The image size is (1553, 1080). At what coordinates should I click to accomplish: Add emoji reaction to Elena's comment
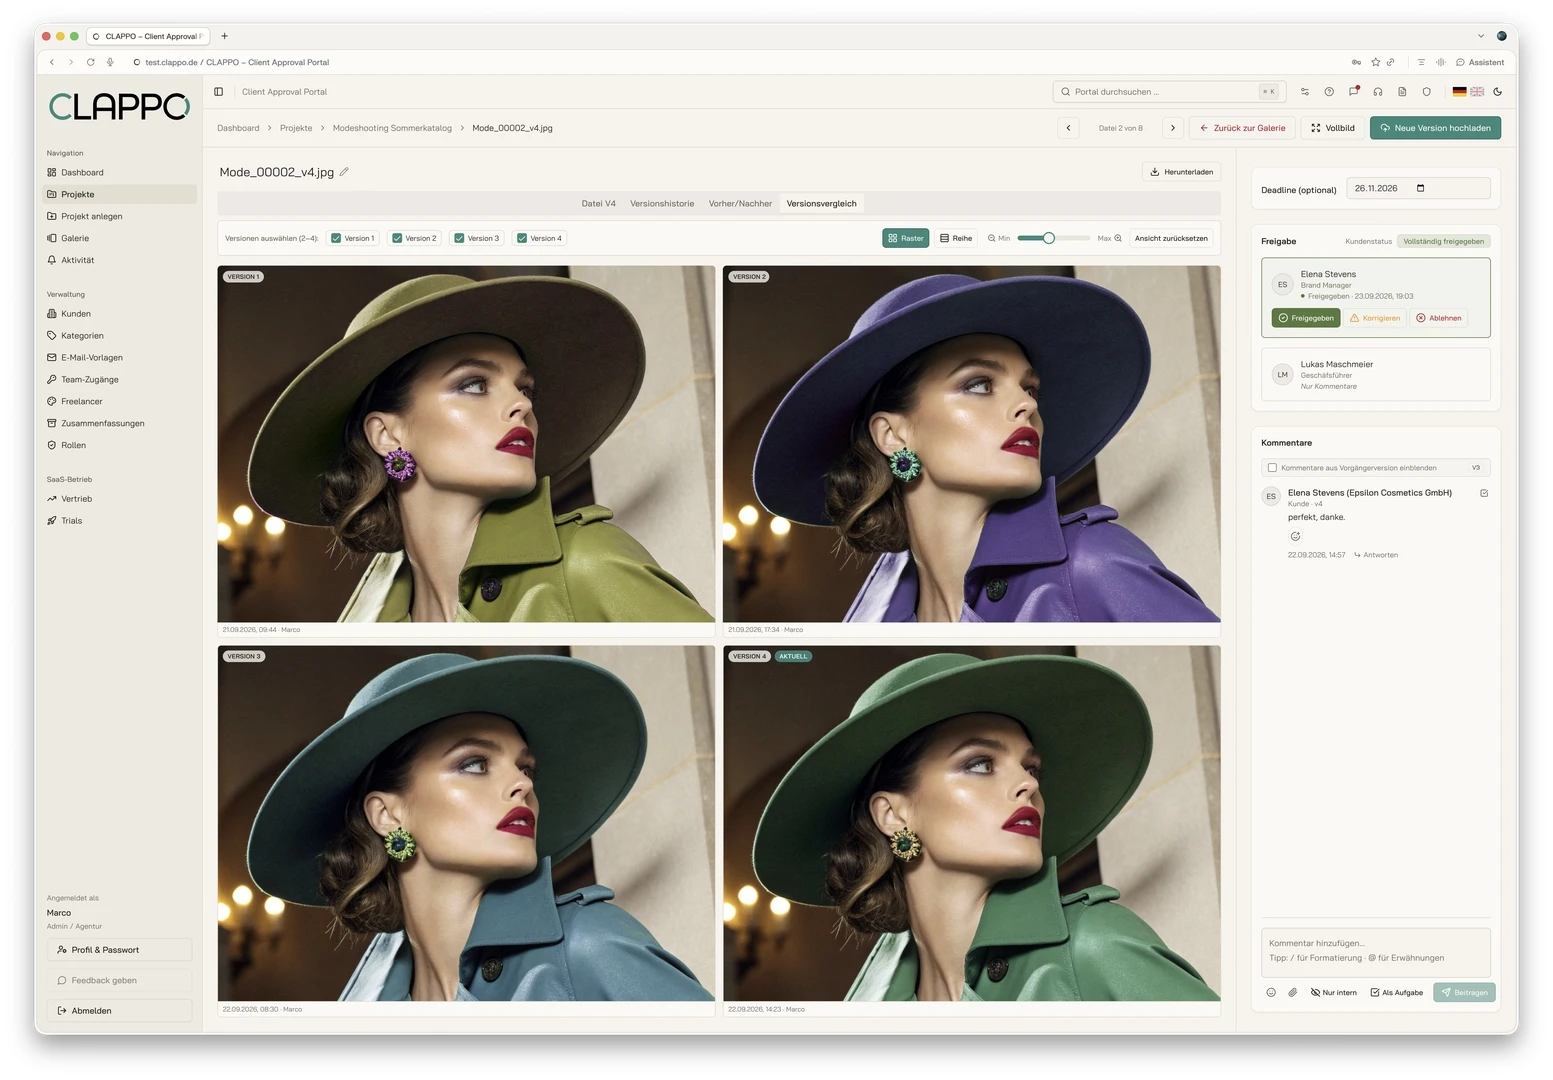click(x=1295, y=537)
